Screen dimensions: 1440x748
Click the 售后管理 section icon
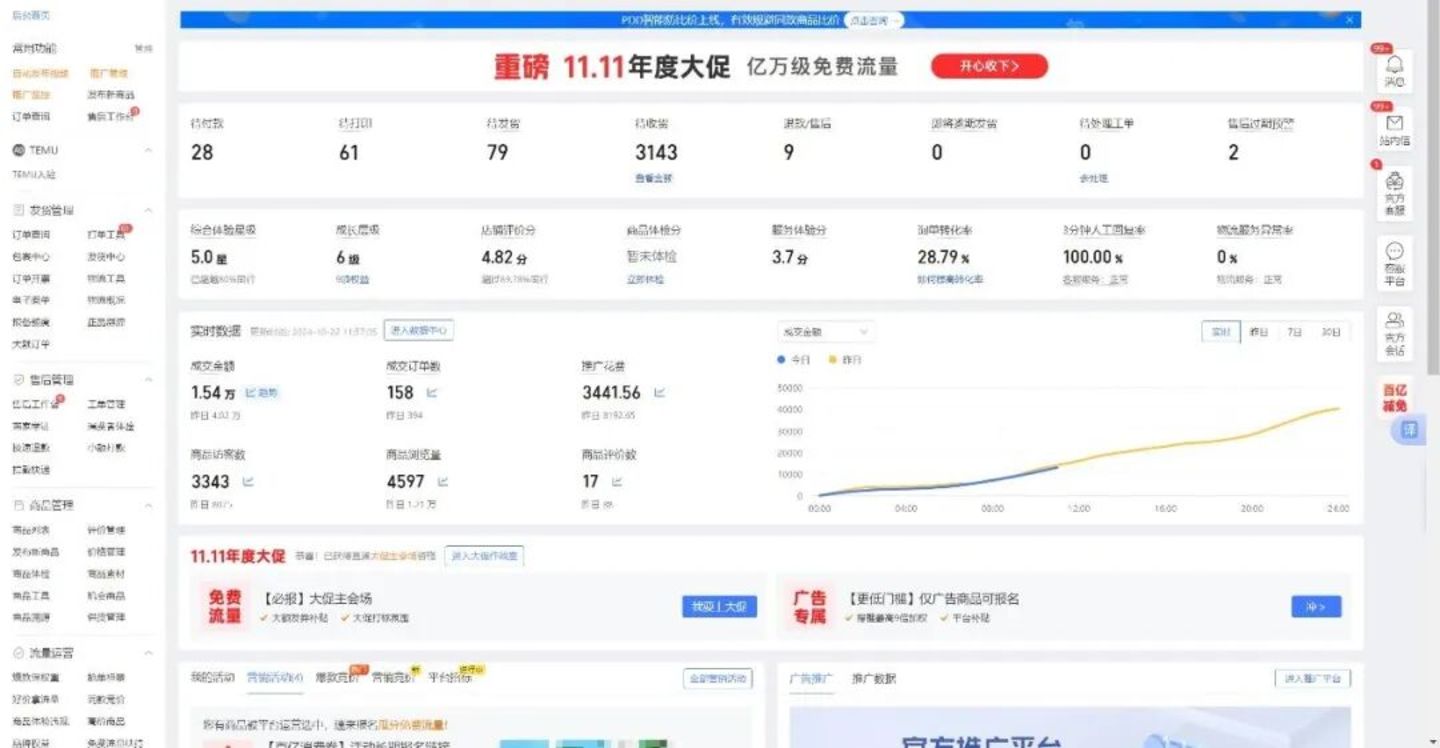19,380
